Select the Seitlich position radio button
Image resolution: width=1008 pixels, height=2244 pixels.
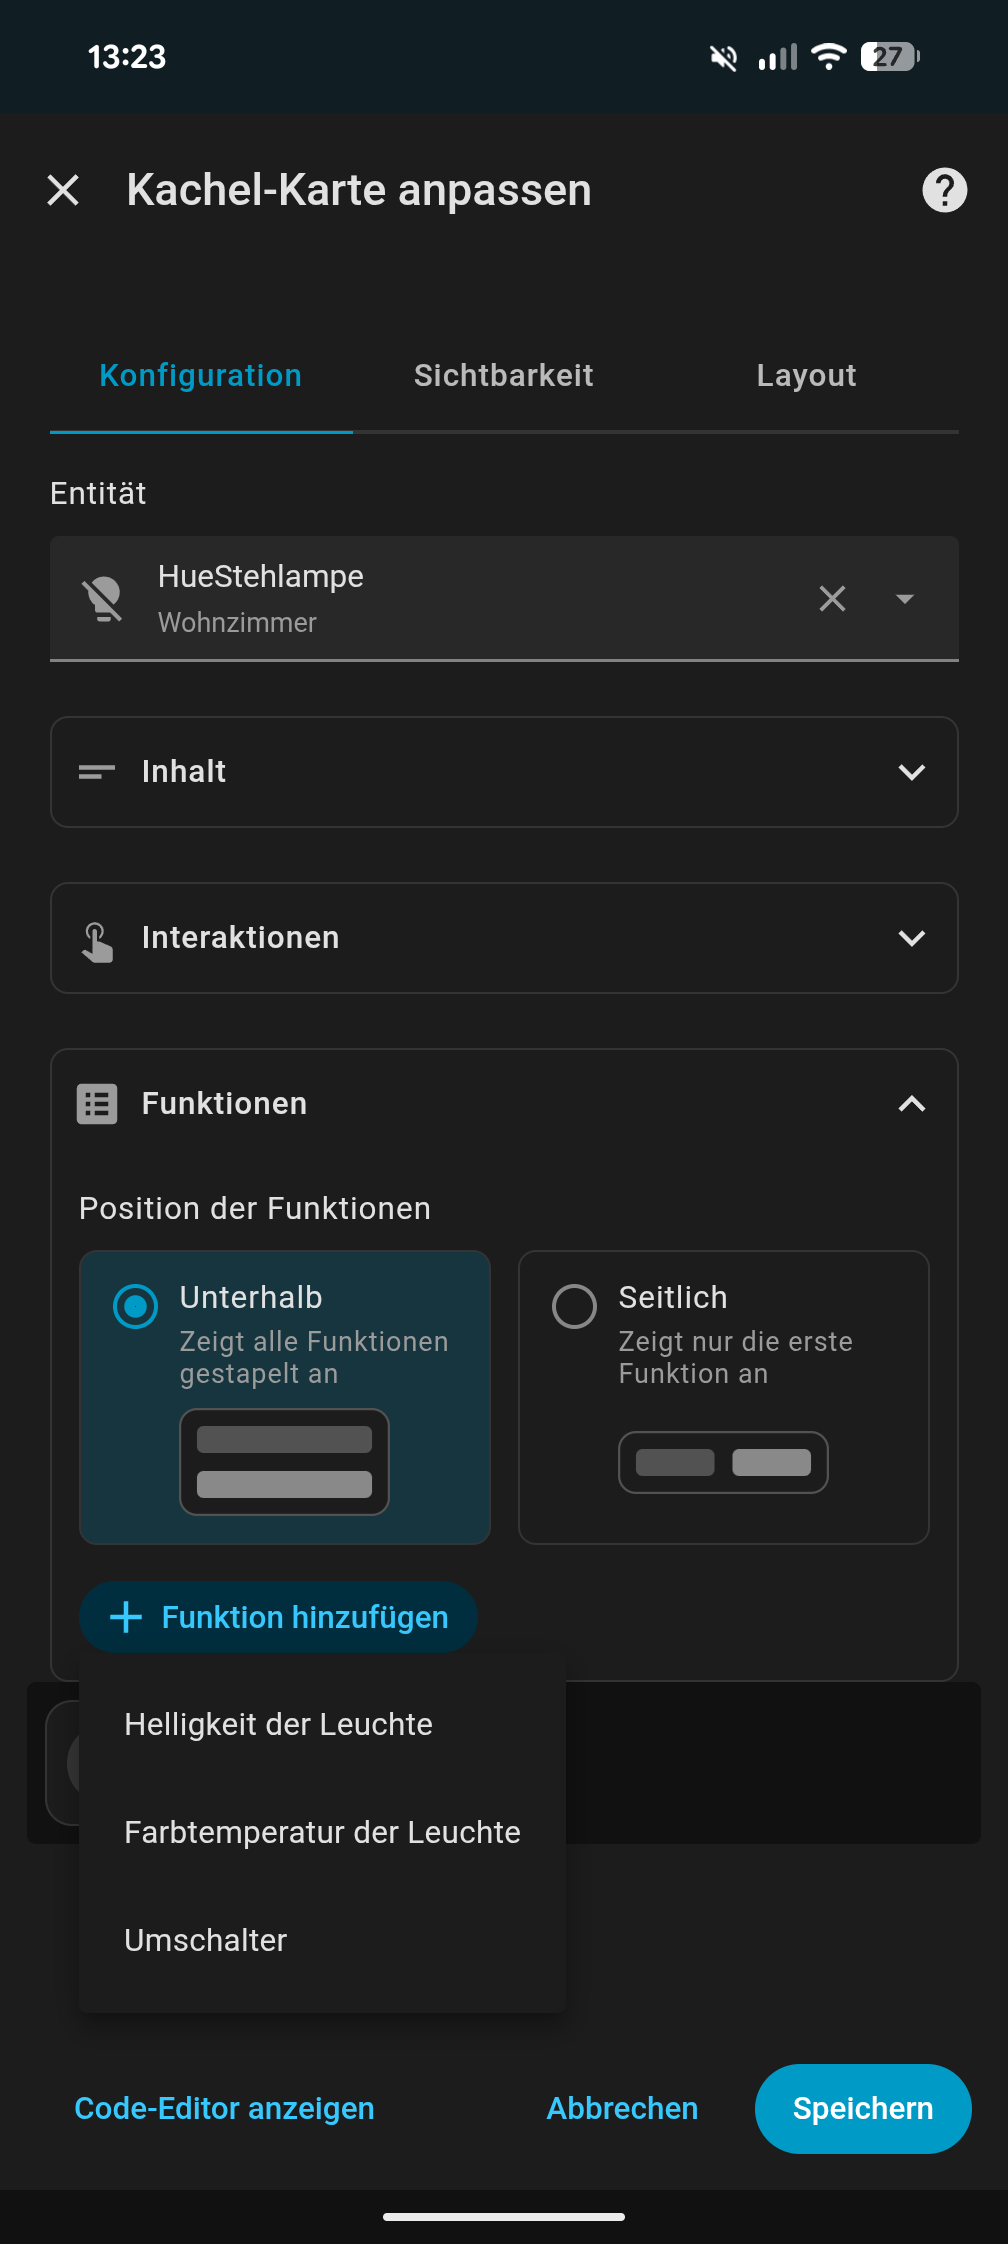click(x=575, y=1306)
